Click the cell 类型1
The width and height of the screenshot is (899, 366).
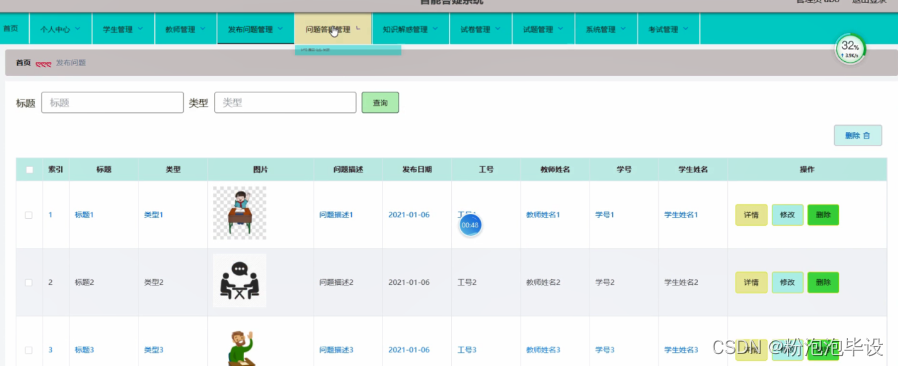point(154,215)
